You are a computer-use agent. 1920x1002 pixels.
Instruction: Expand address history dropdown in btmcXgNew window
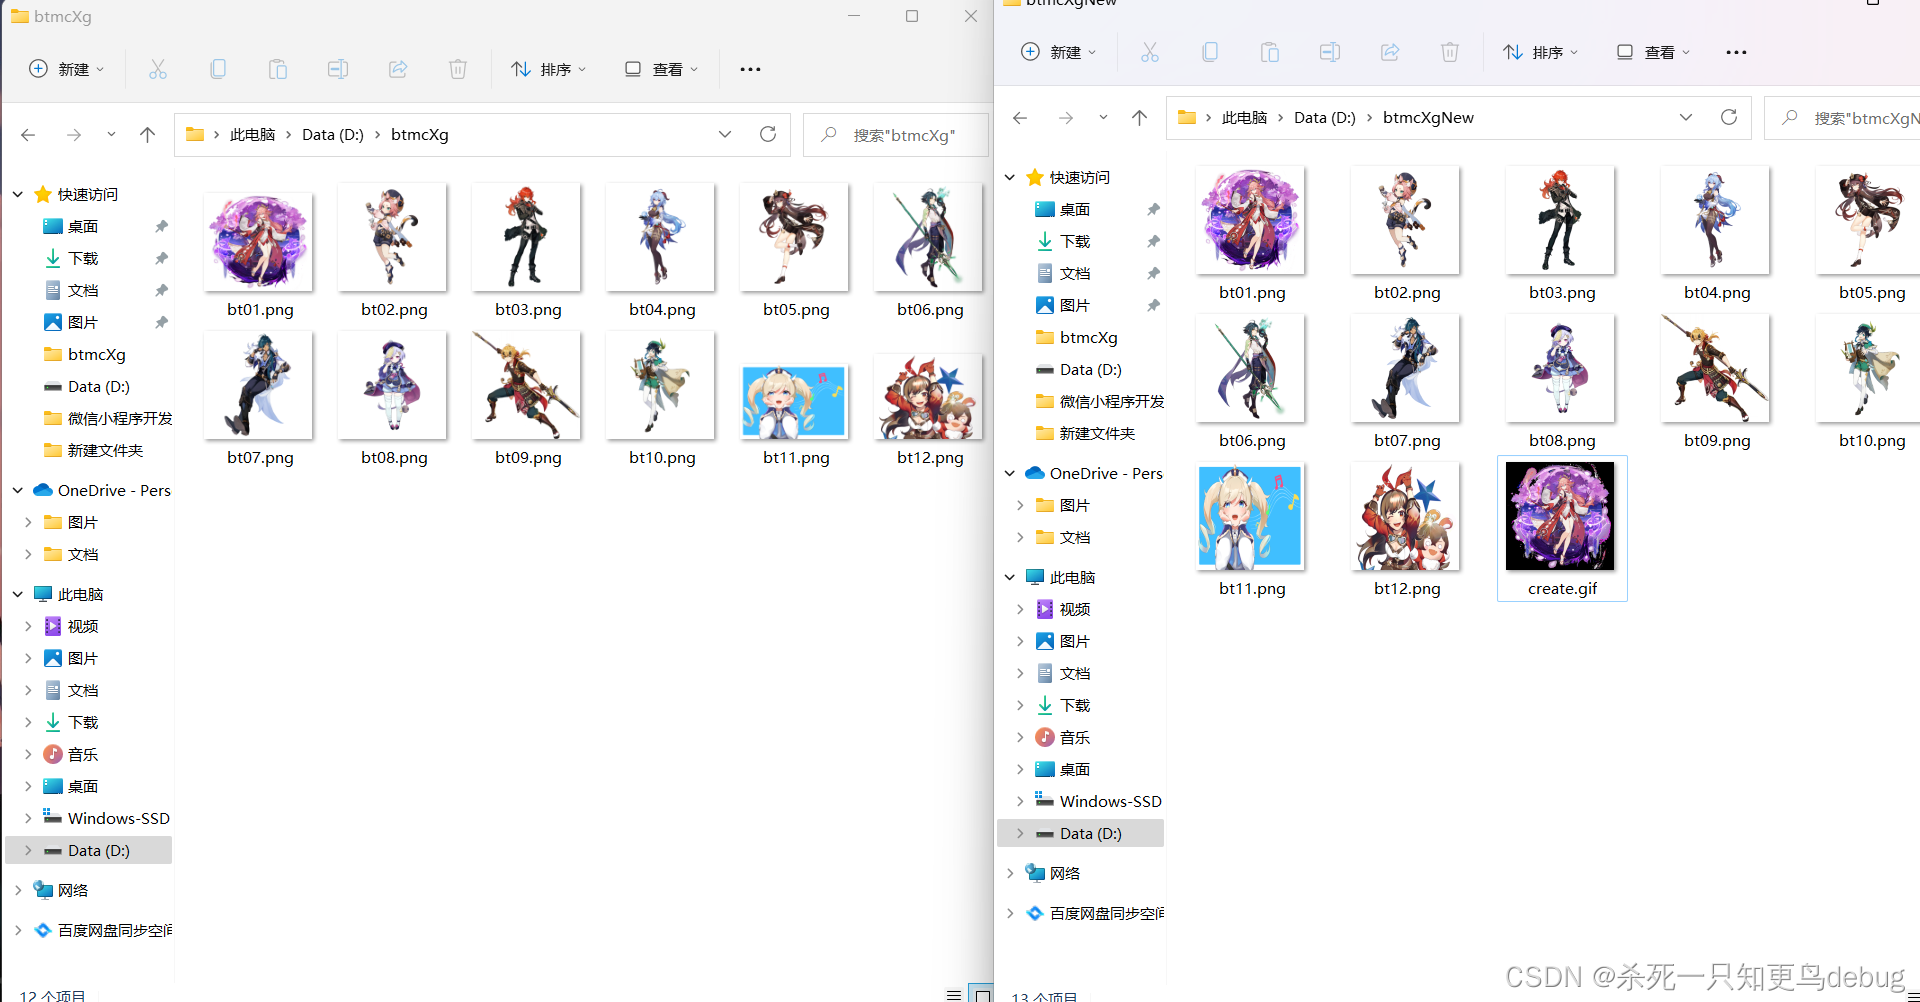click(1686, 117)
